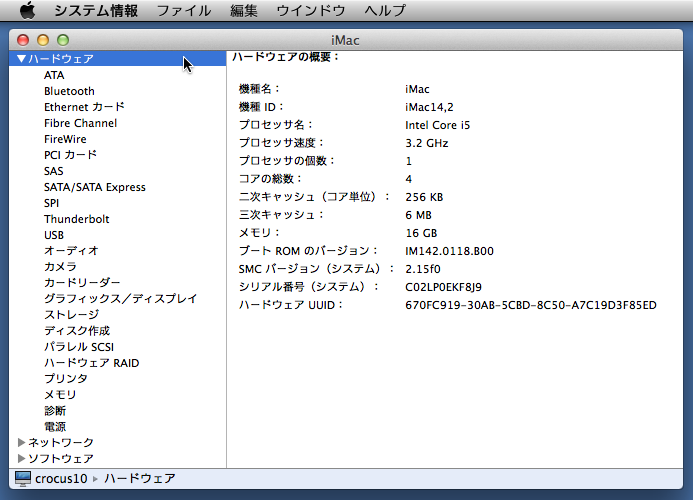Select カメラ in the sidebar

pyautogui.click(x=60, y=267)
